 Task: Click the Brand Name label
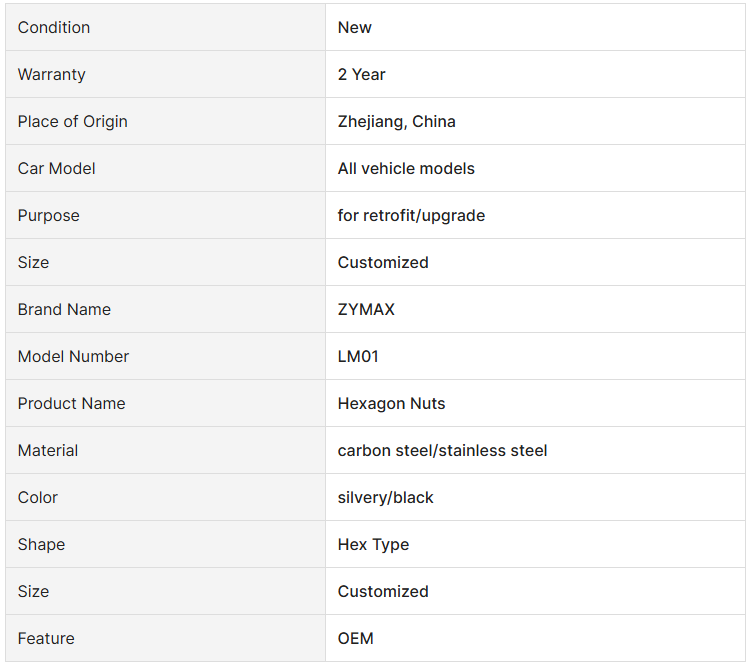point(64,309)
